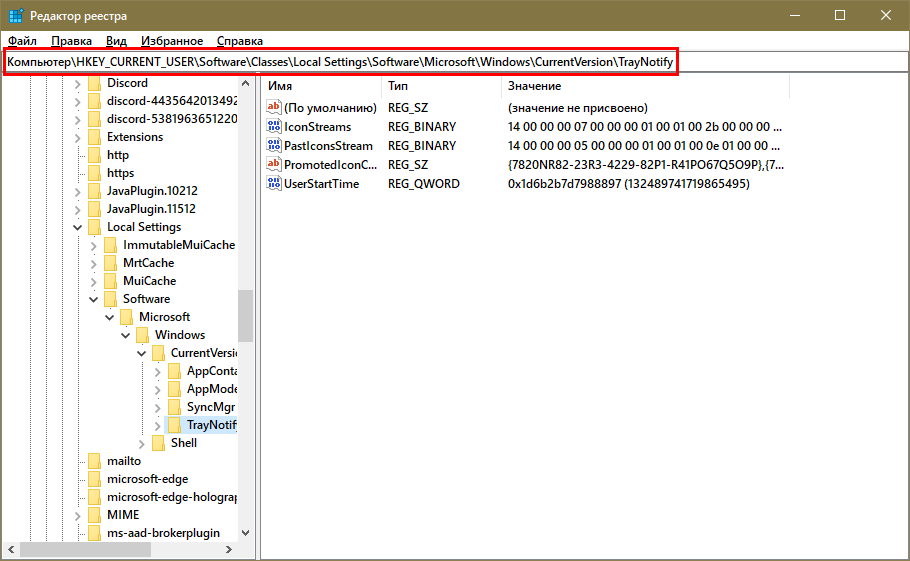Click the registry path address bar
The height and width of the screenshot is (561, 910).
coord(342,63)
